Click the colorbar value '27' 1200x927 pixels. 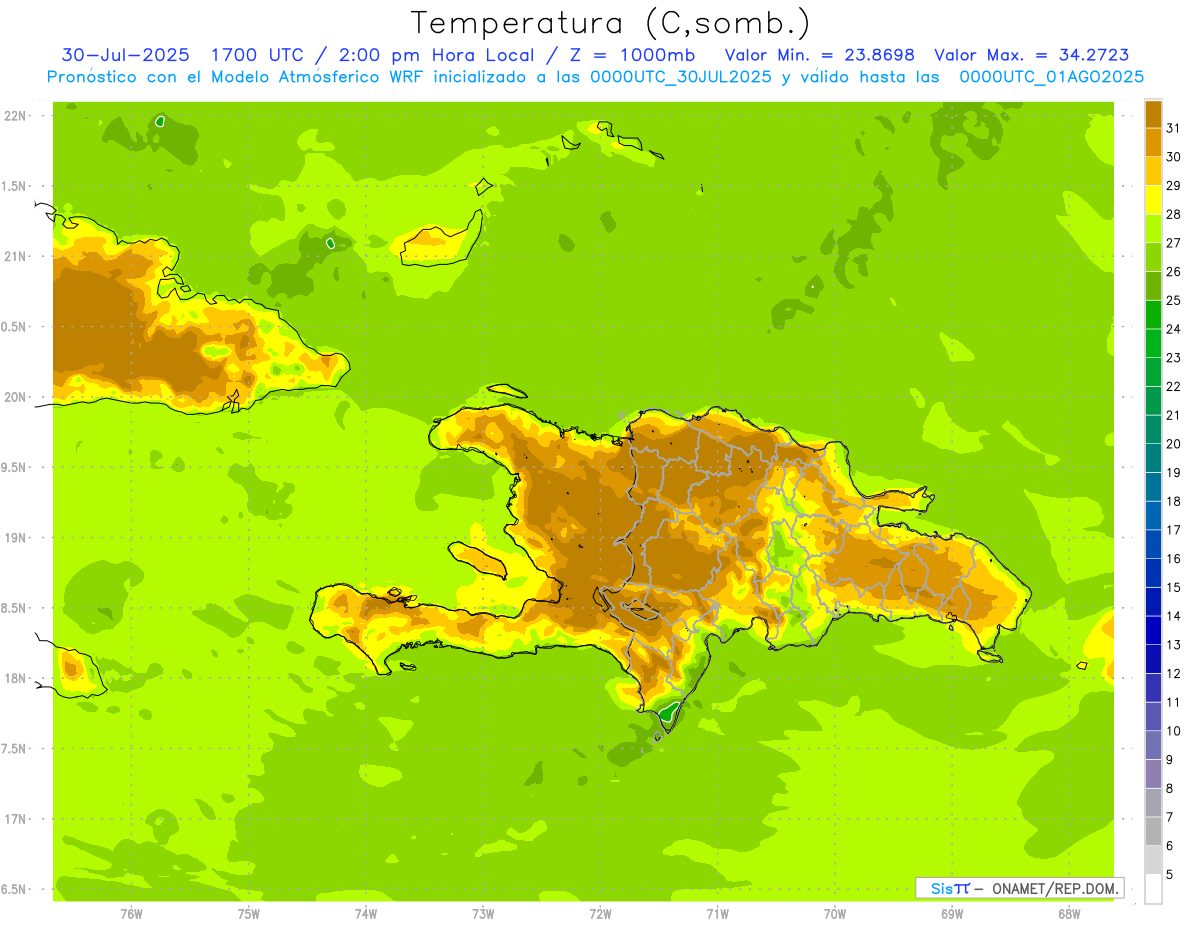click(x=1174, y=243)
